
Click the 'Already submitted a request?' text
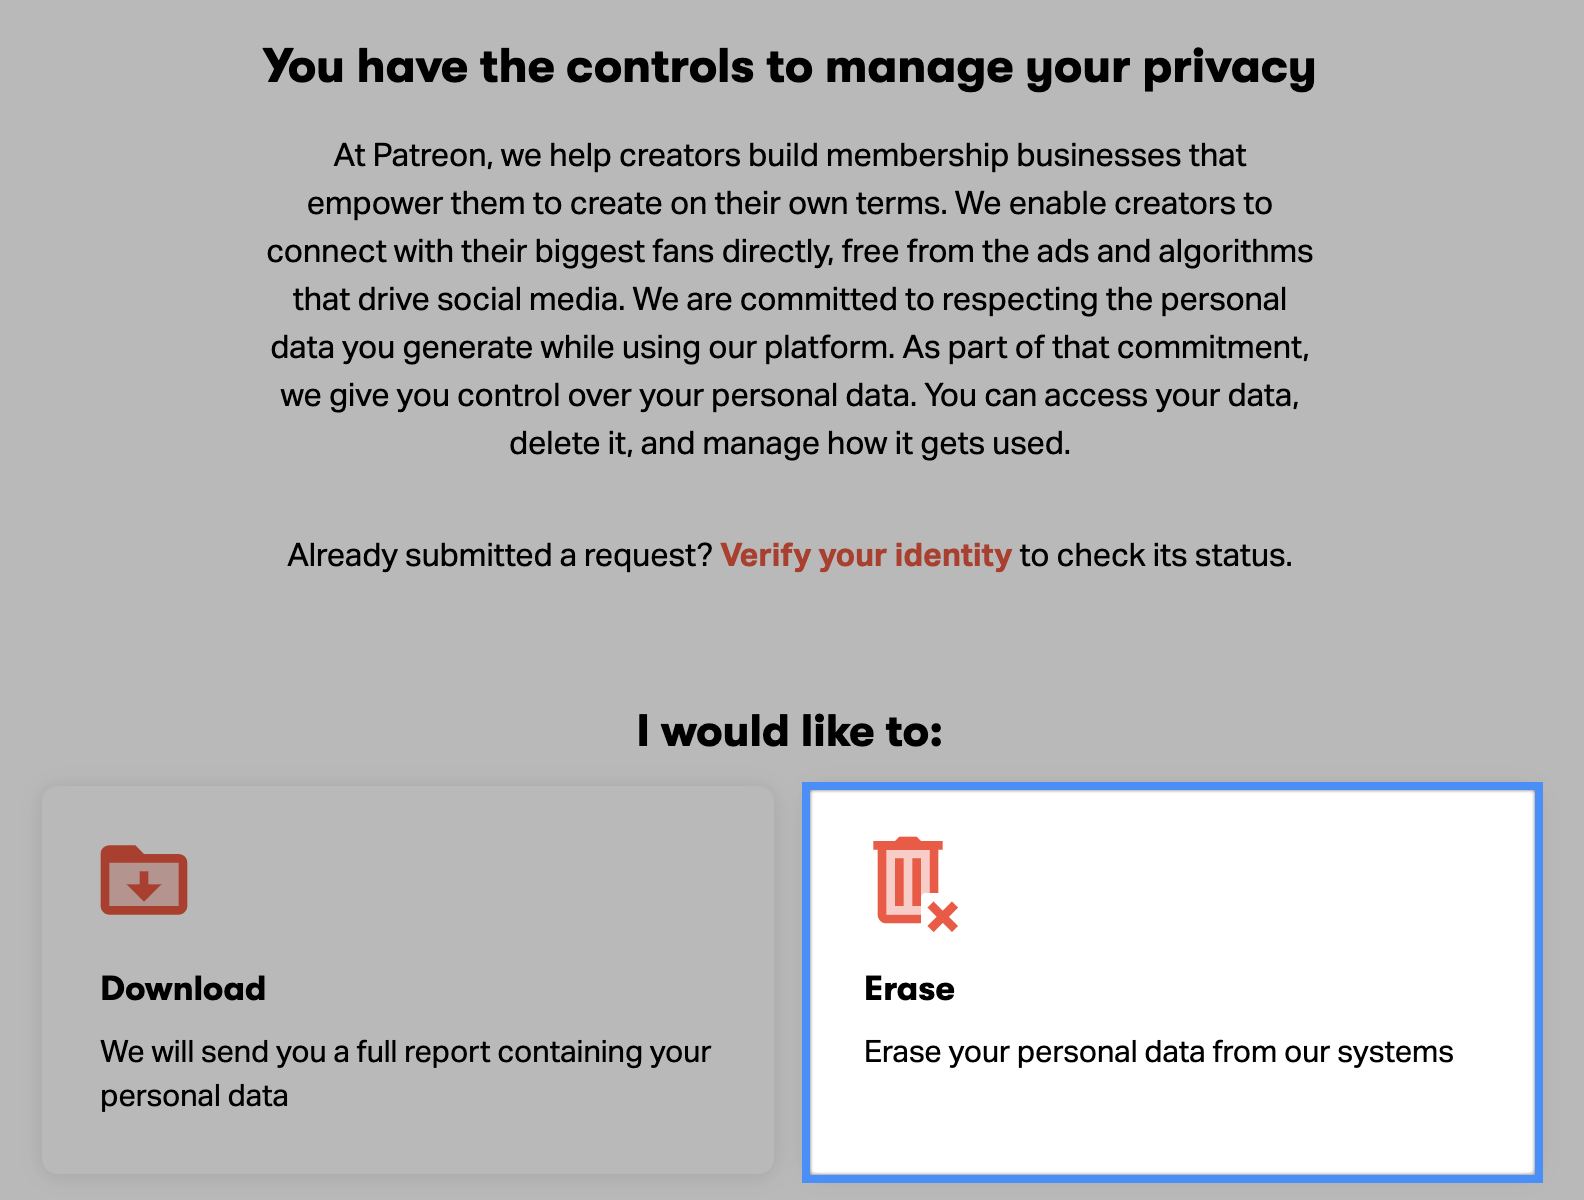[x=500, y=555]
